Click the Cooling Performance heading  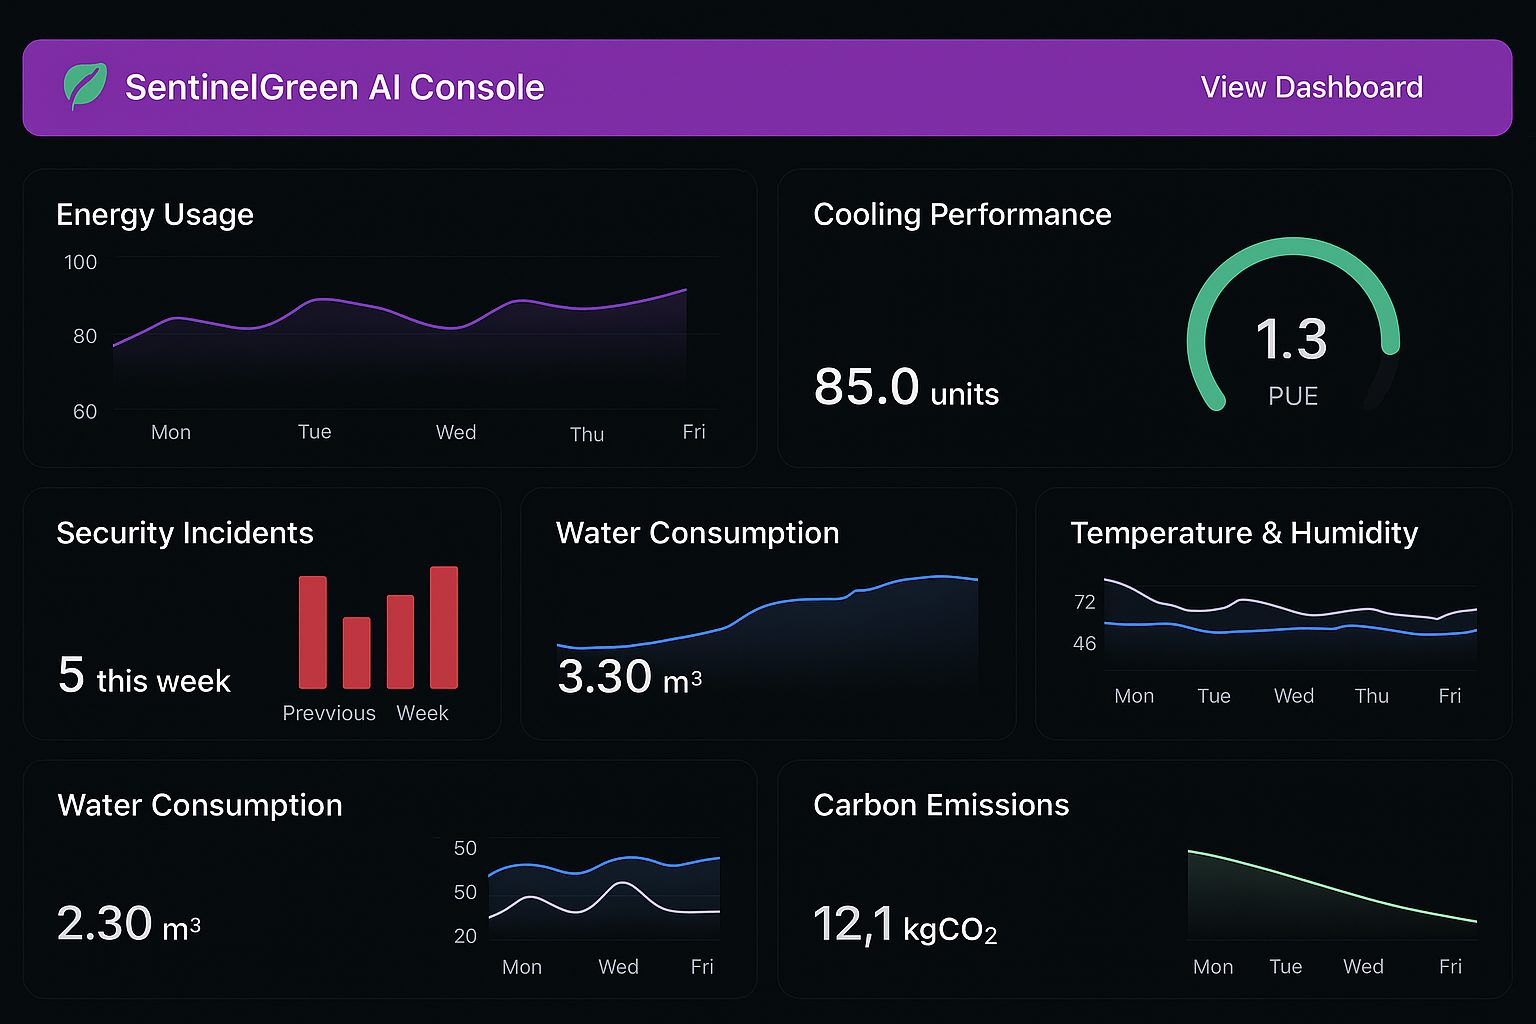tap(962, 215)
